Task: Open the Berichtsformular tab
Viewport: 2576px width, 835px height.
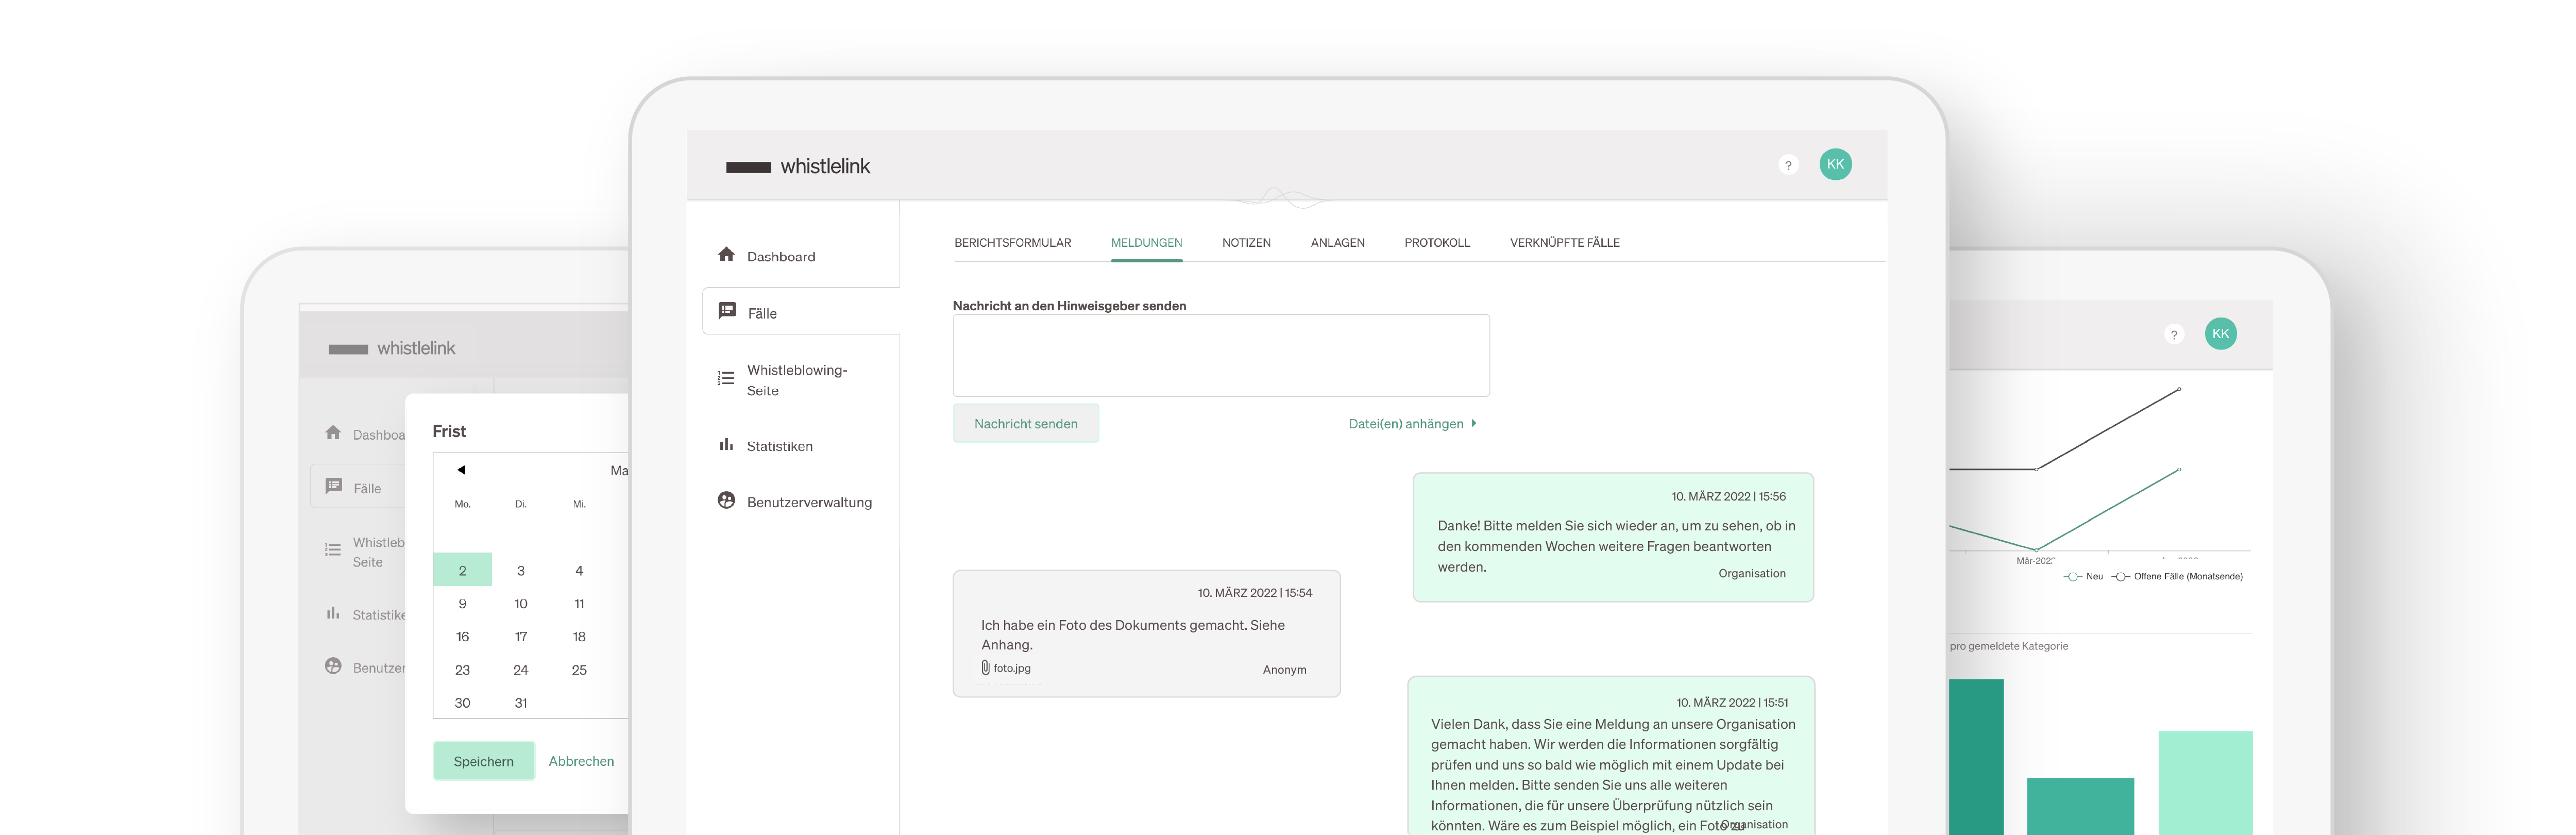Action: point(1012,243)
